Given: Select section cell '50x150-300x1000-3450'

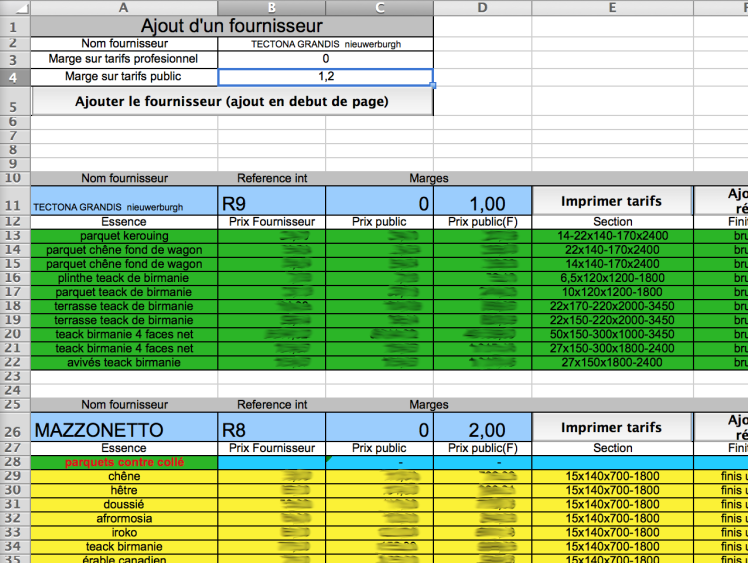Looking at the screenshot, I should (x=613, y=334).
